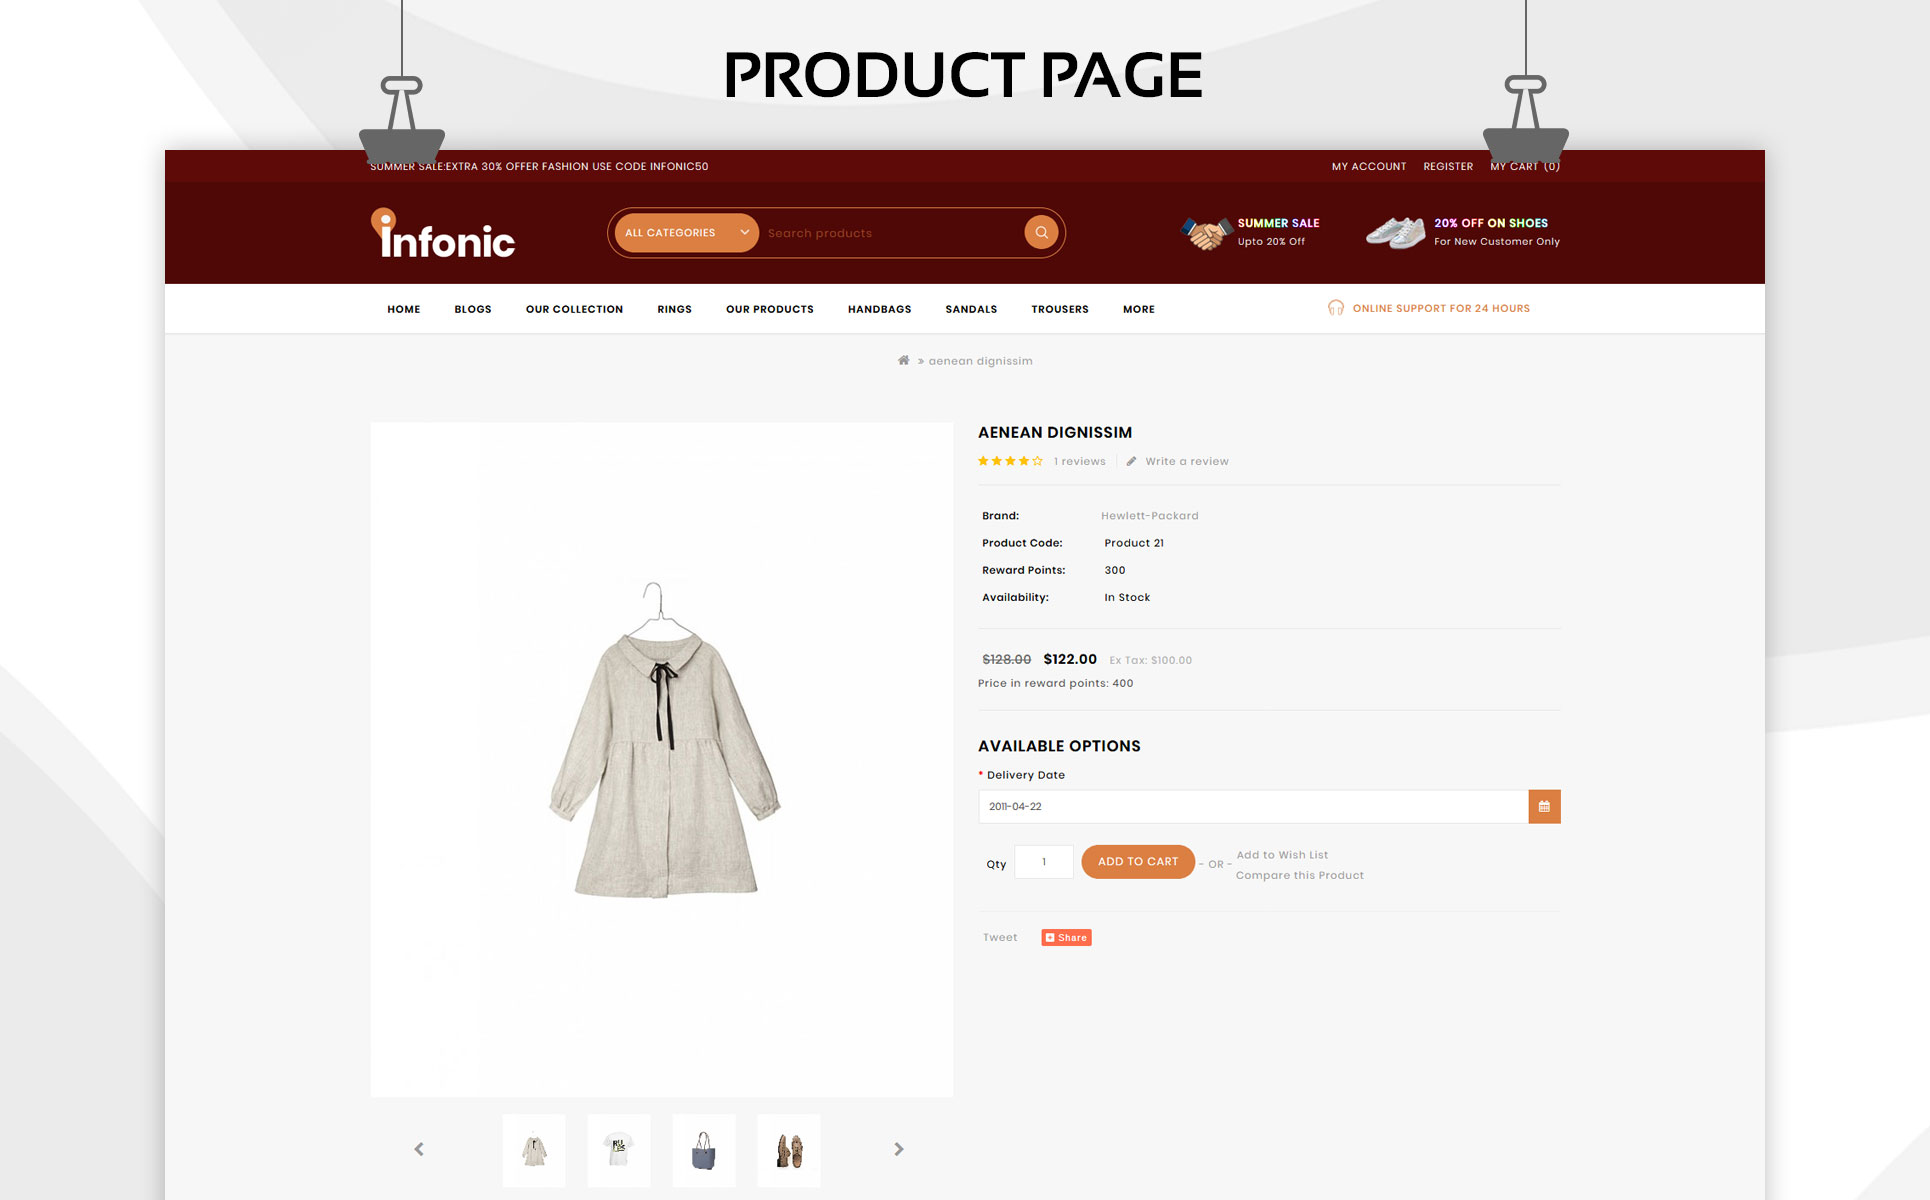Show next thumbnails with right arrow
1930x1200 pixels.
[898, 1149]
